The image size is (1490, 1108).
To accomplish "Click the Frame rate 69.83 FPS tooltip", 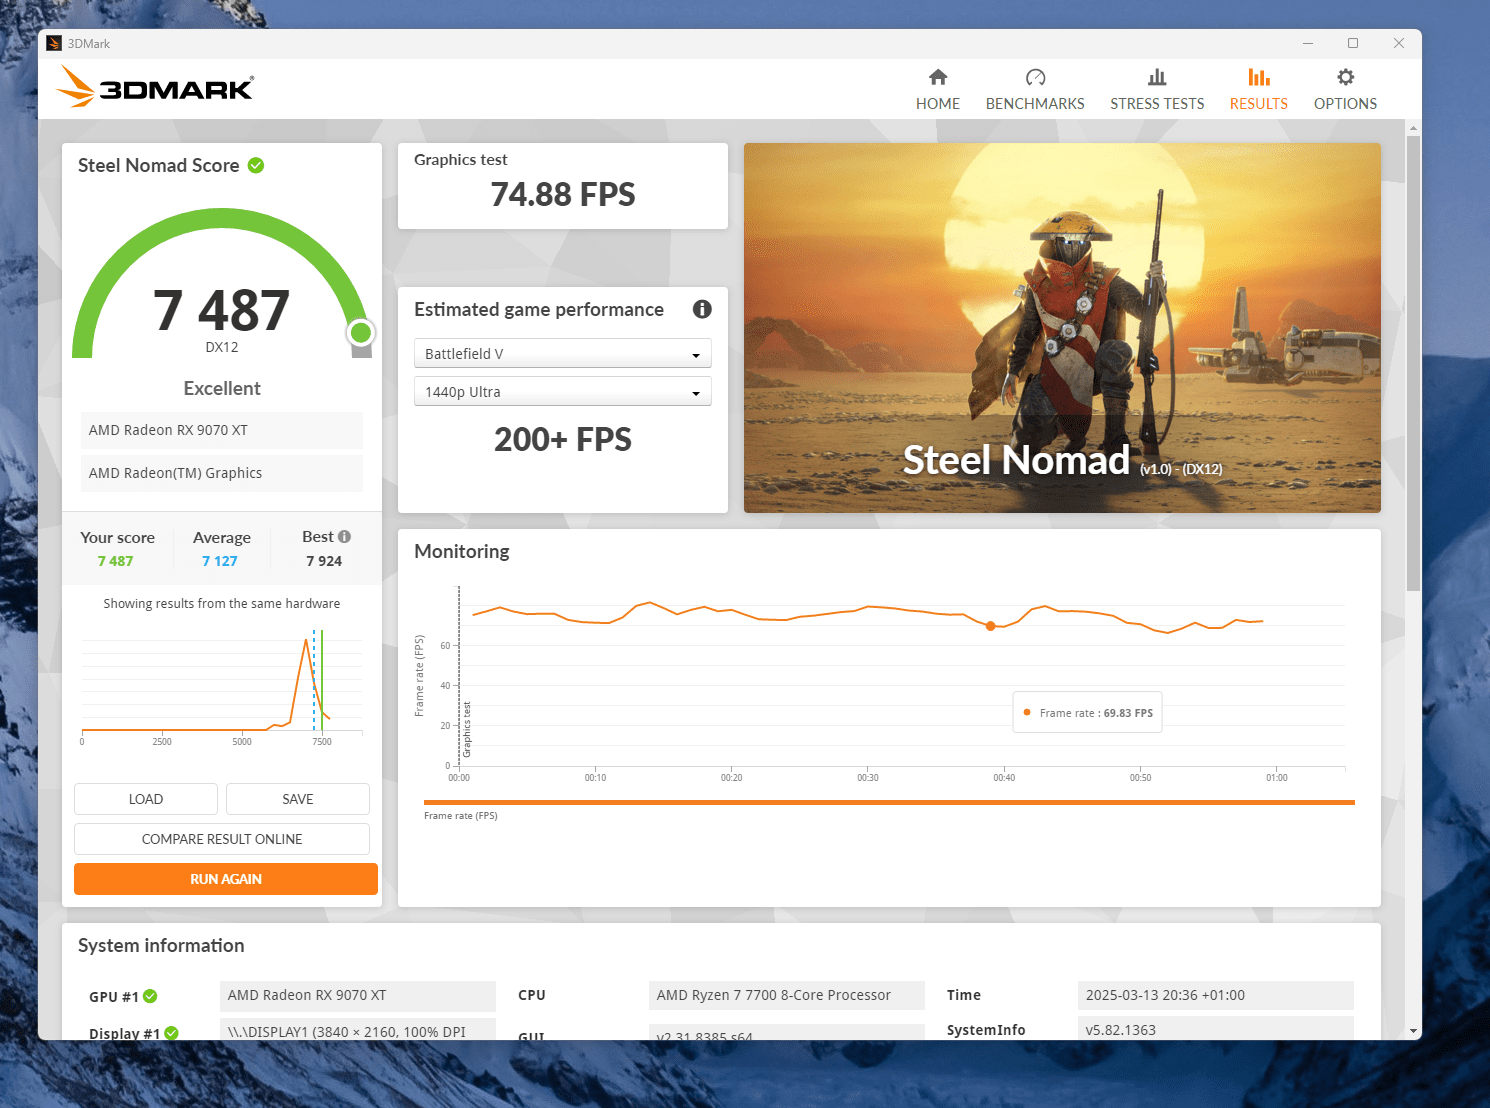I will (1088, 712).
